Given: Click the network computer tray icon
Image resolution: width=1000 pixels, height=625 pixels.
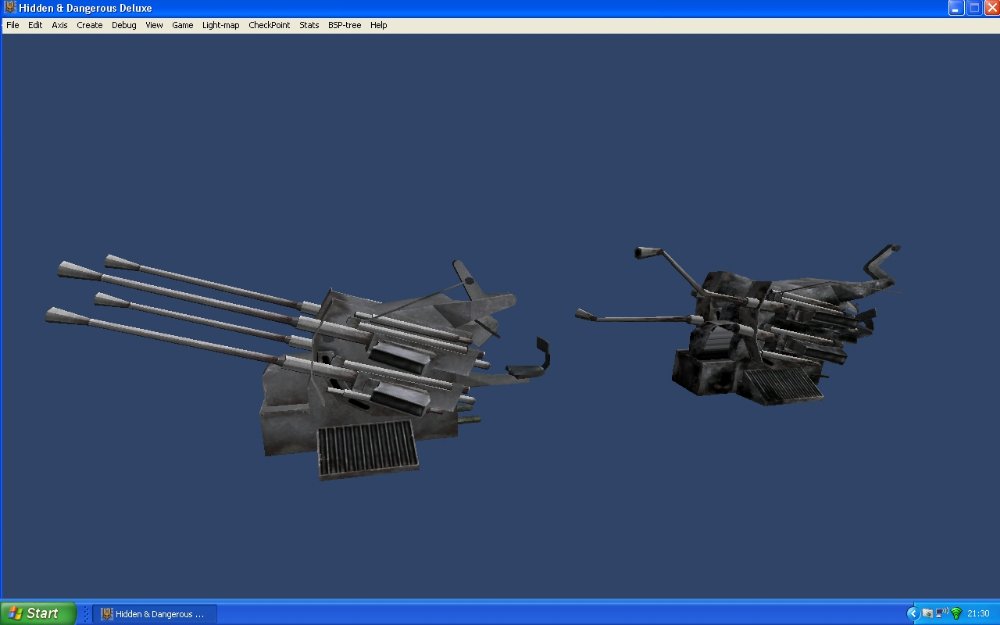Looking at the screenshot, I should (x=941, y=614).
